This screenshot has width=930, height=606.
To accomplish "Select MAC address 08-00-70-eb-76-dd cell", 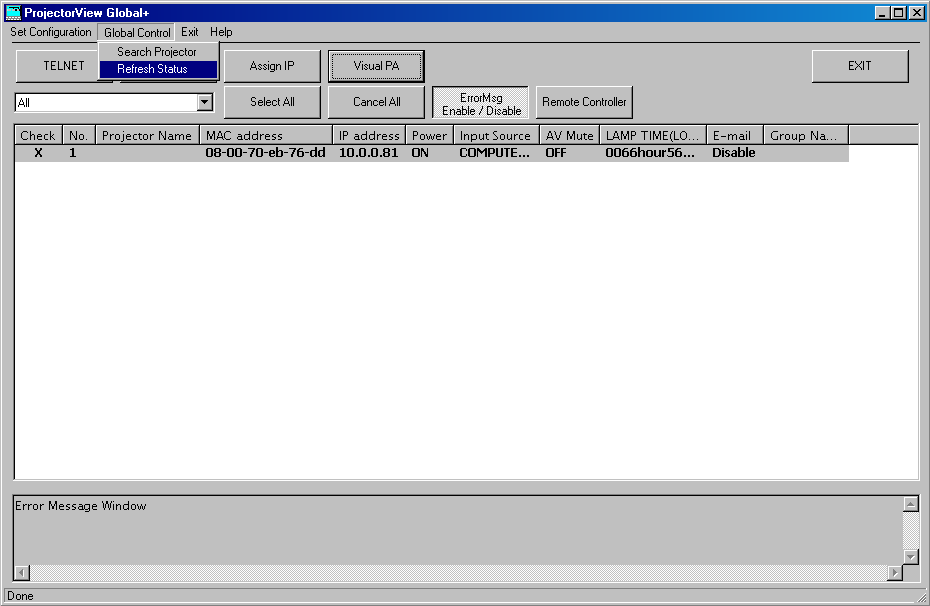I will [x=265, y=153].
